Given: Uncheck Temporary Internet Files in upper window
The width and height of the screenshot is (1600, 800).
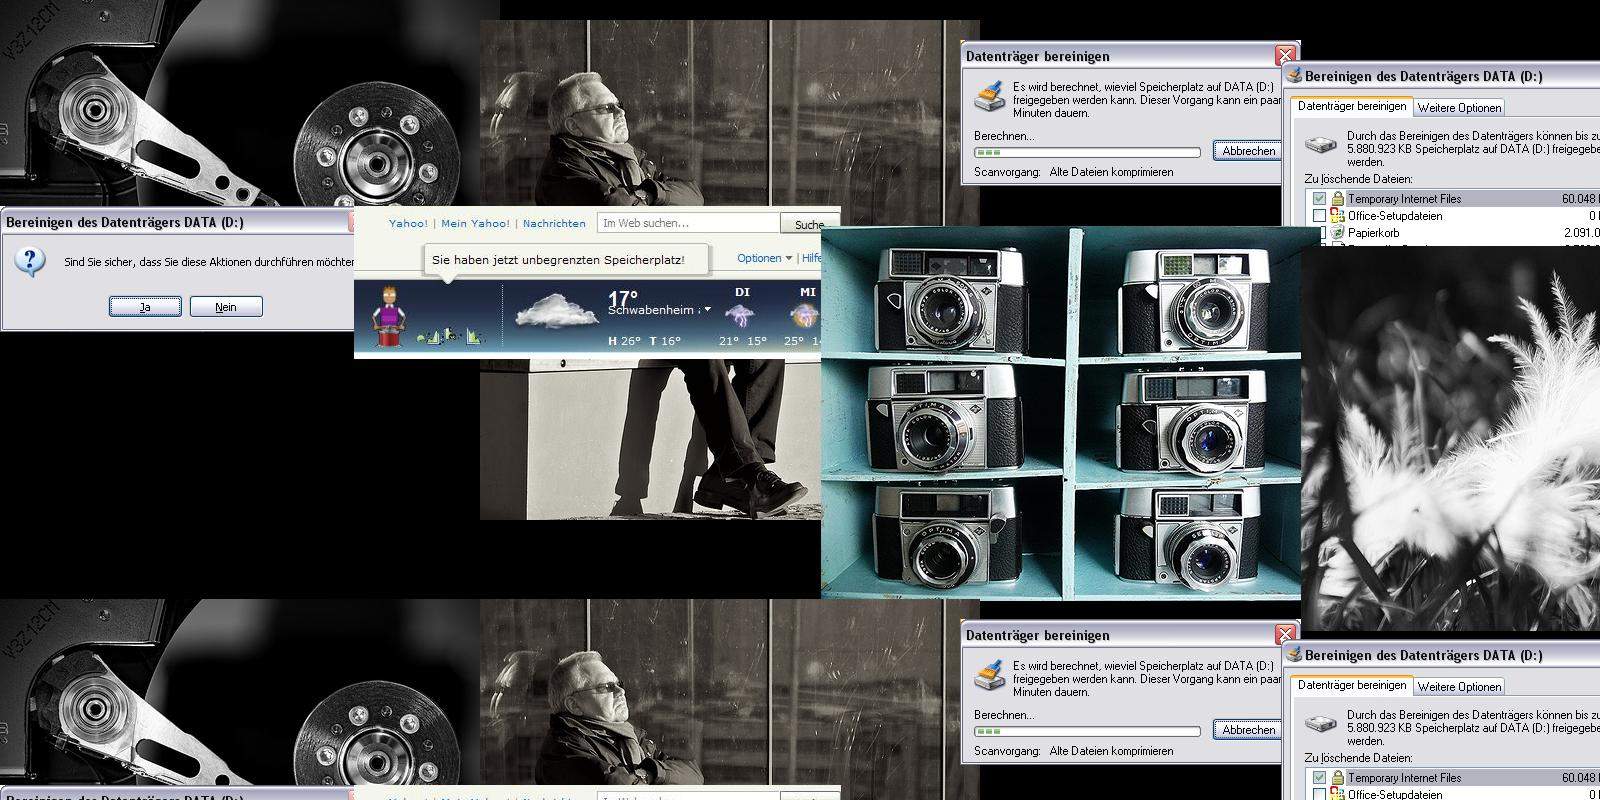Looking at the screenshot, I should point(1319,199).
